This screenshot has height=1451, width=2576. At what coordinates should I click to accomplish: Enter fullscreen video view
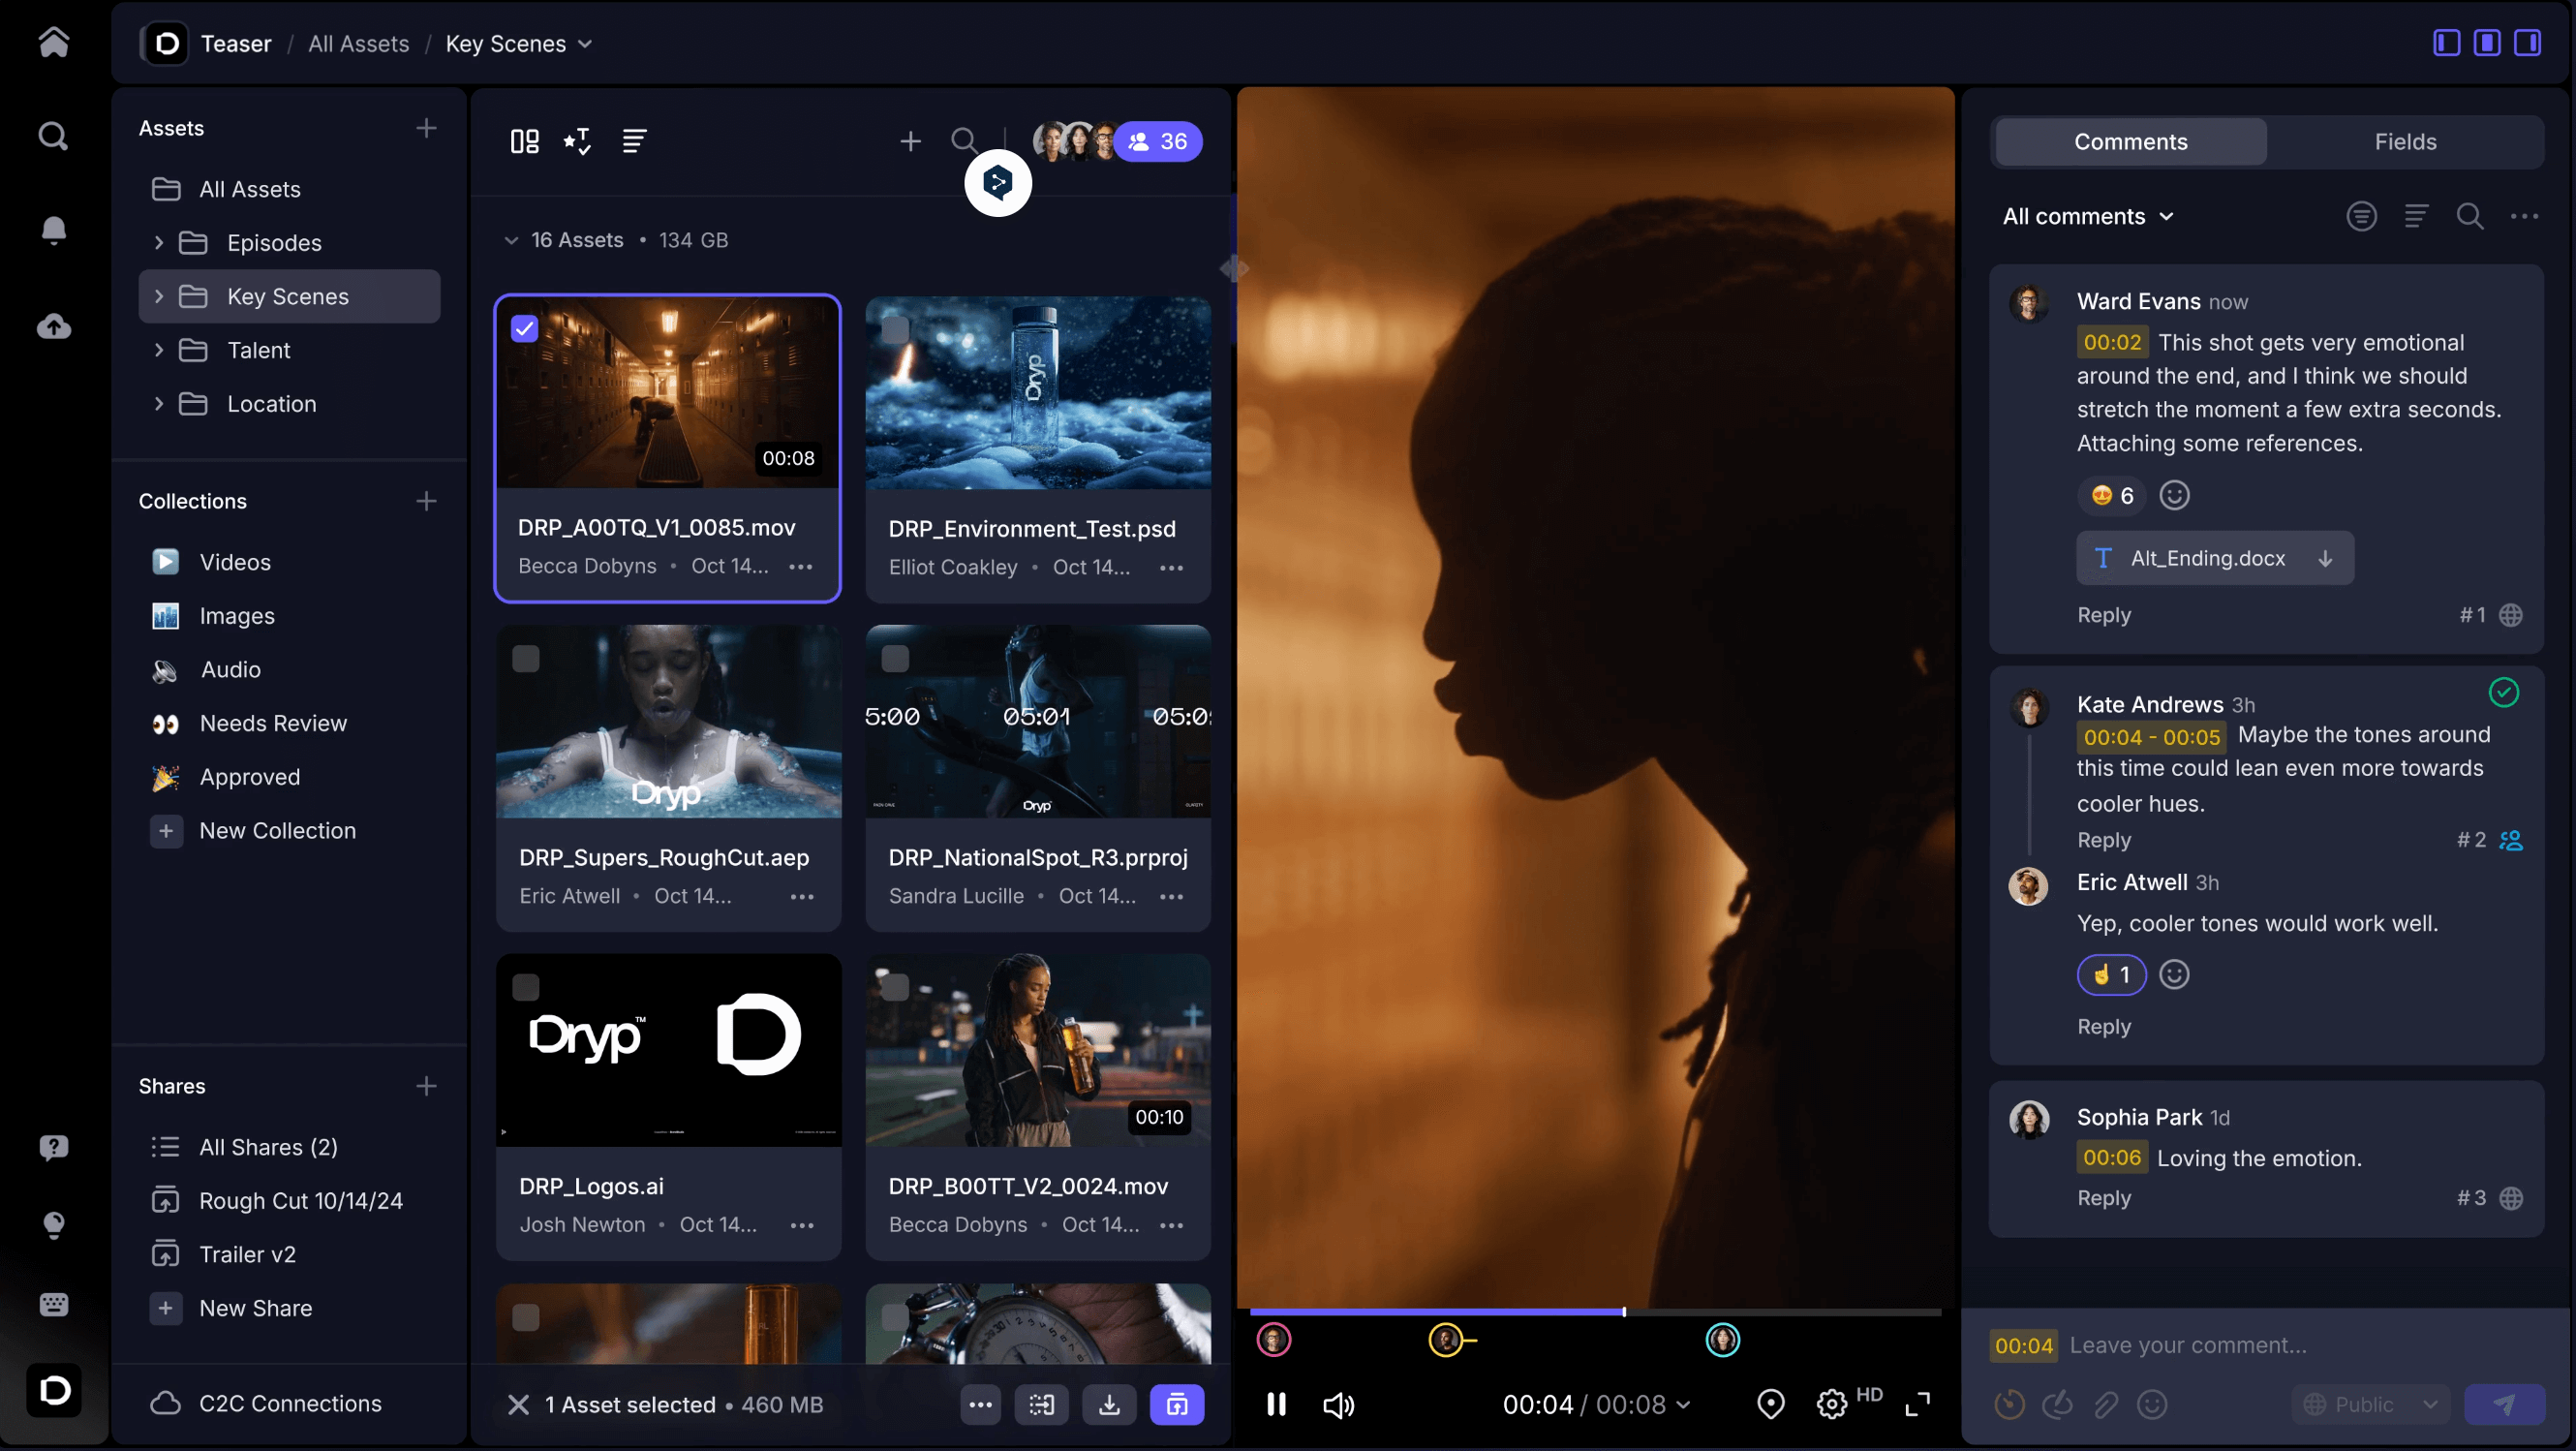pyautogui.click(x=1917, y=1404)
